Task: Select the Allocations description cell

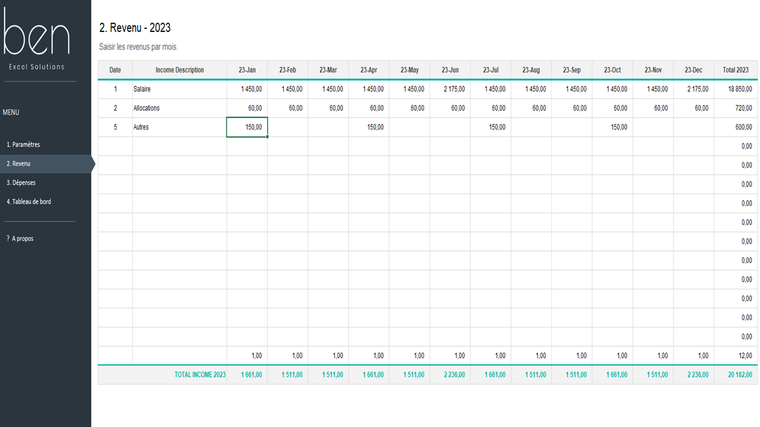Action: [x=179, y=108]
